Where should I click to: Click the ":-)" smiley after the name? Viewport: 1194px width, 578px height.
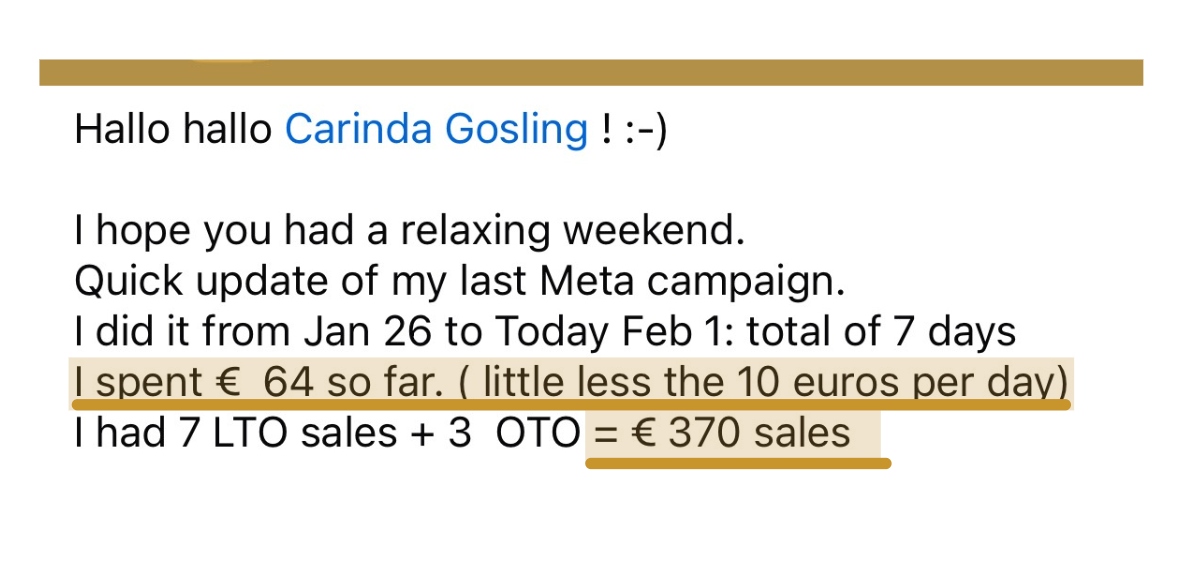tap(644, 130)
